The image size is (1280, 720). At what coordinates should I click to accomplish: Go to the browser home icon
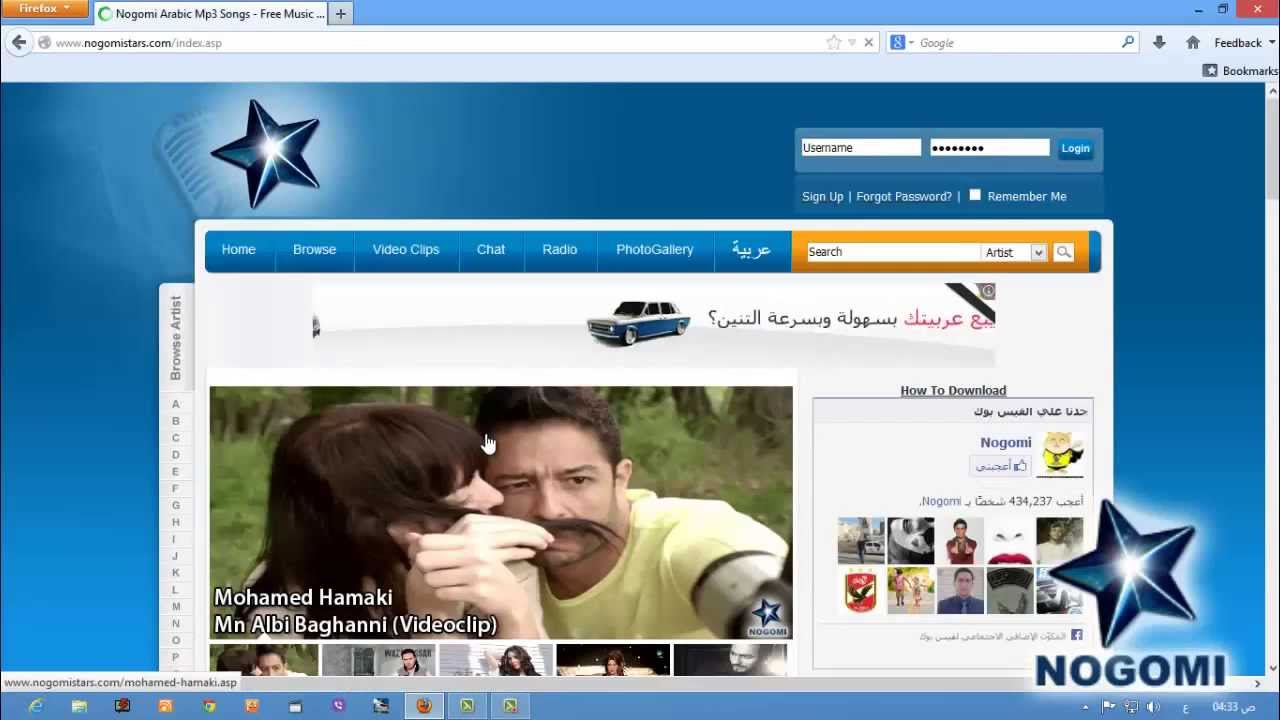[x=1192, y=42]
